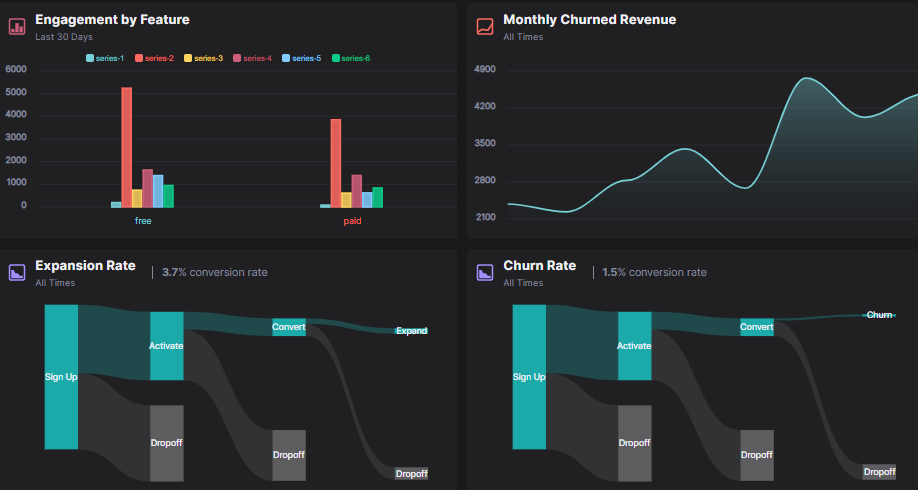918x490 pixels.
Task: Open the Expansion Rate title
Action: coord(85,265)
